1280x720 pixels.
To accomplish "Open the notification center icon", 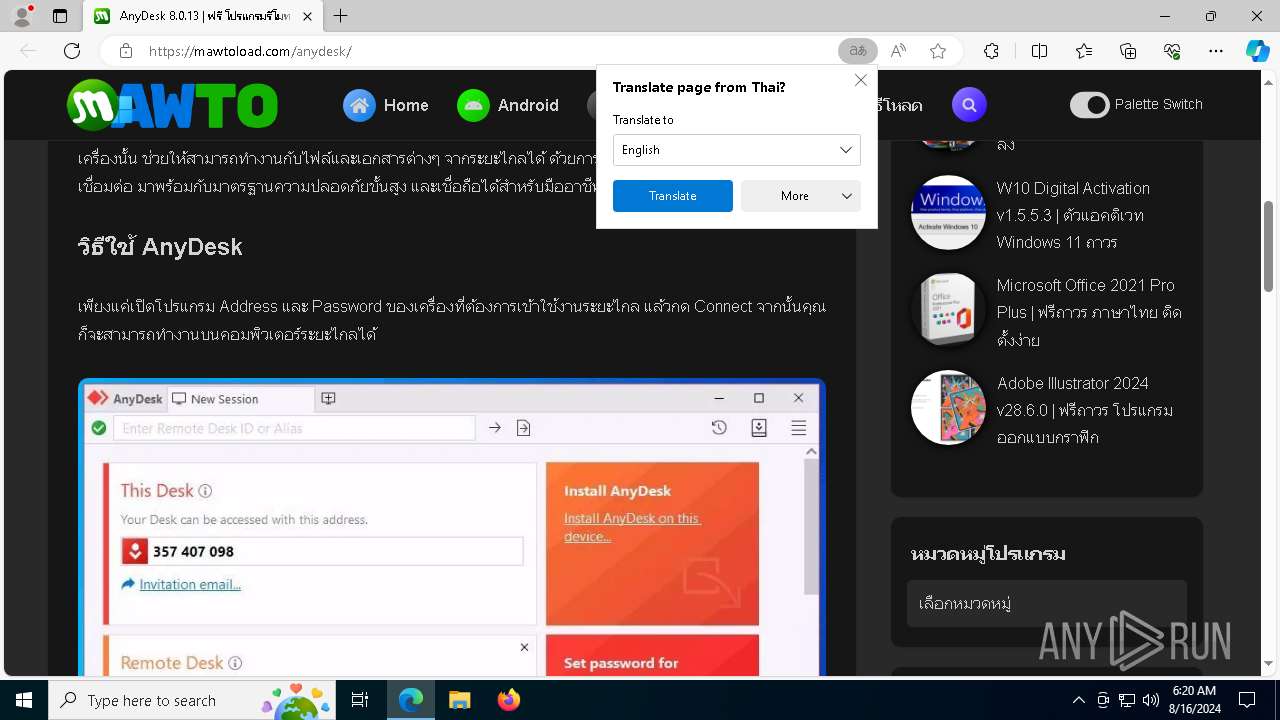I will 1247,700.
